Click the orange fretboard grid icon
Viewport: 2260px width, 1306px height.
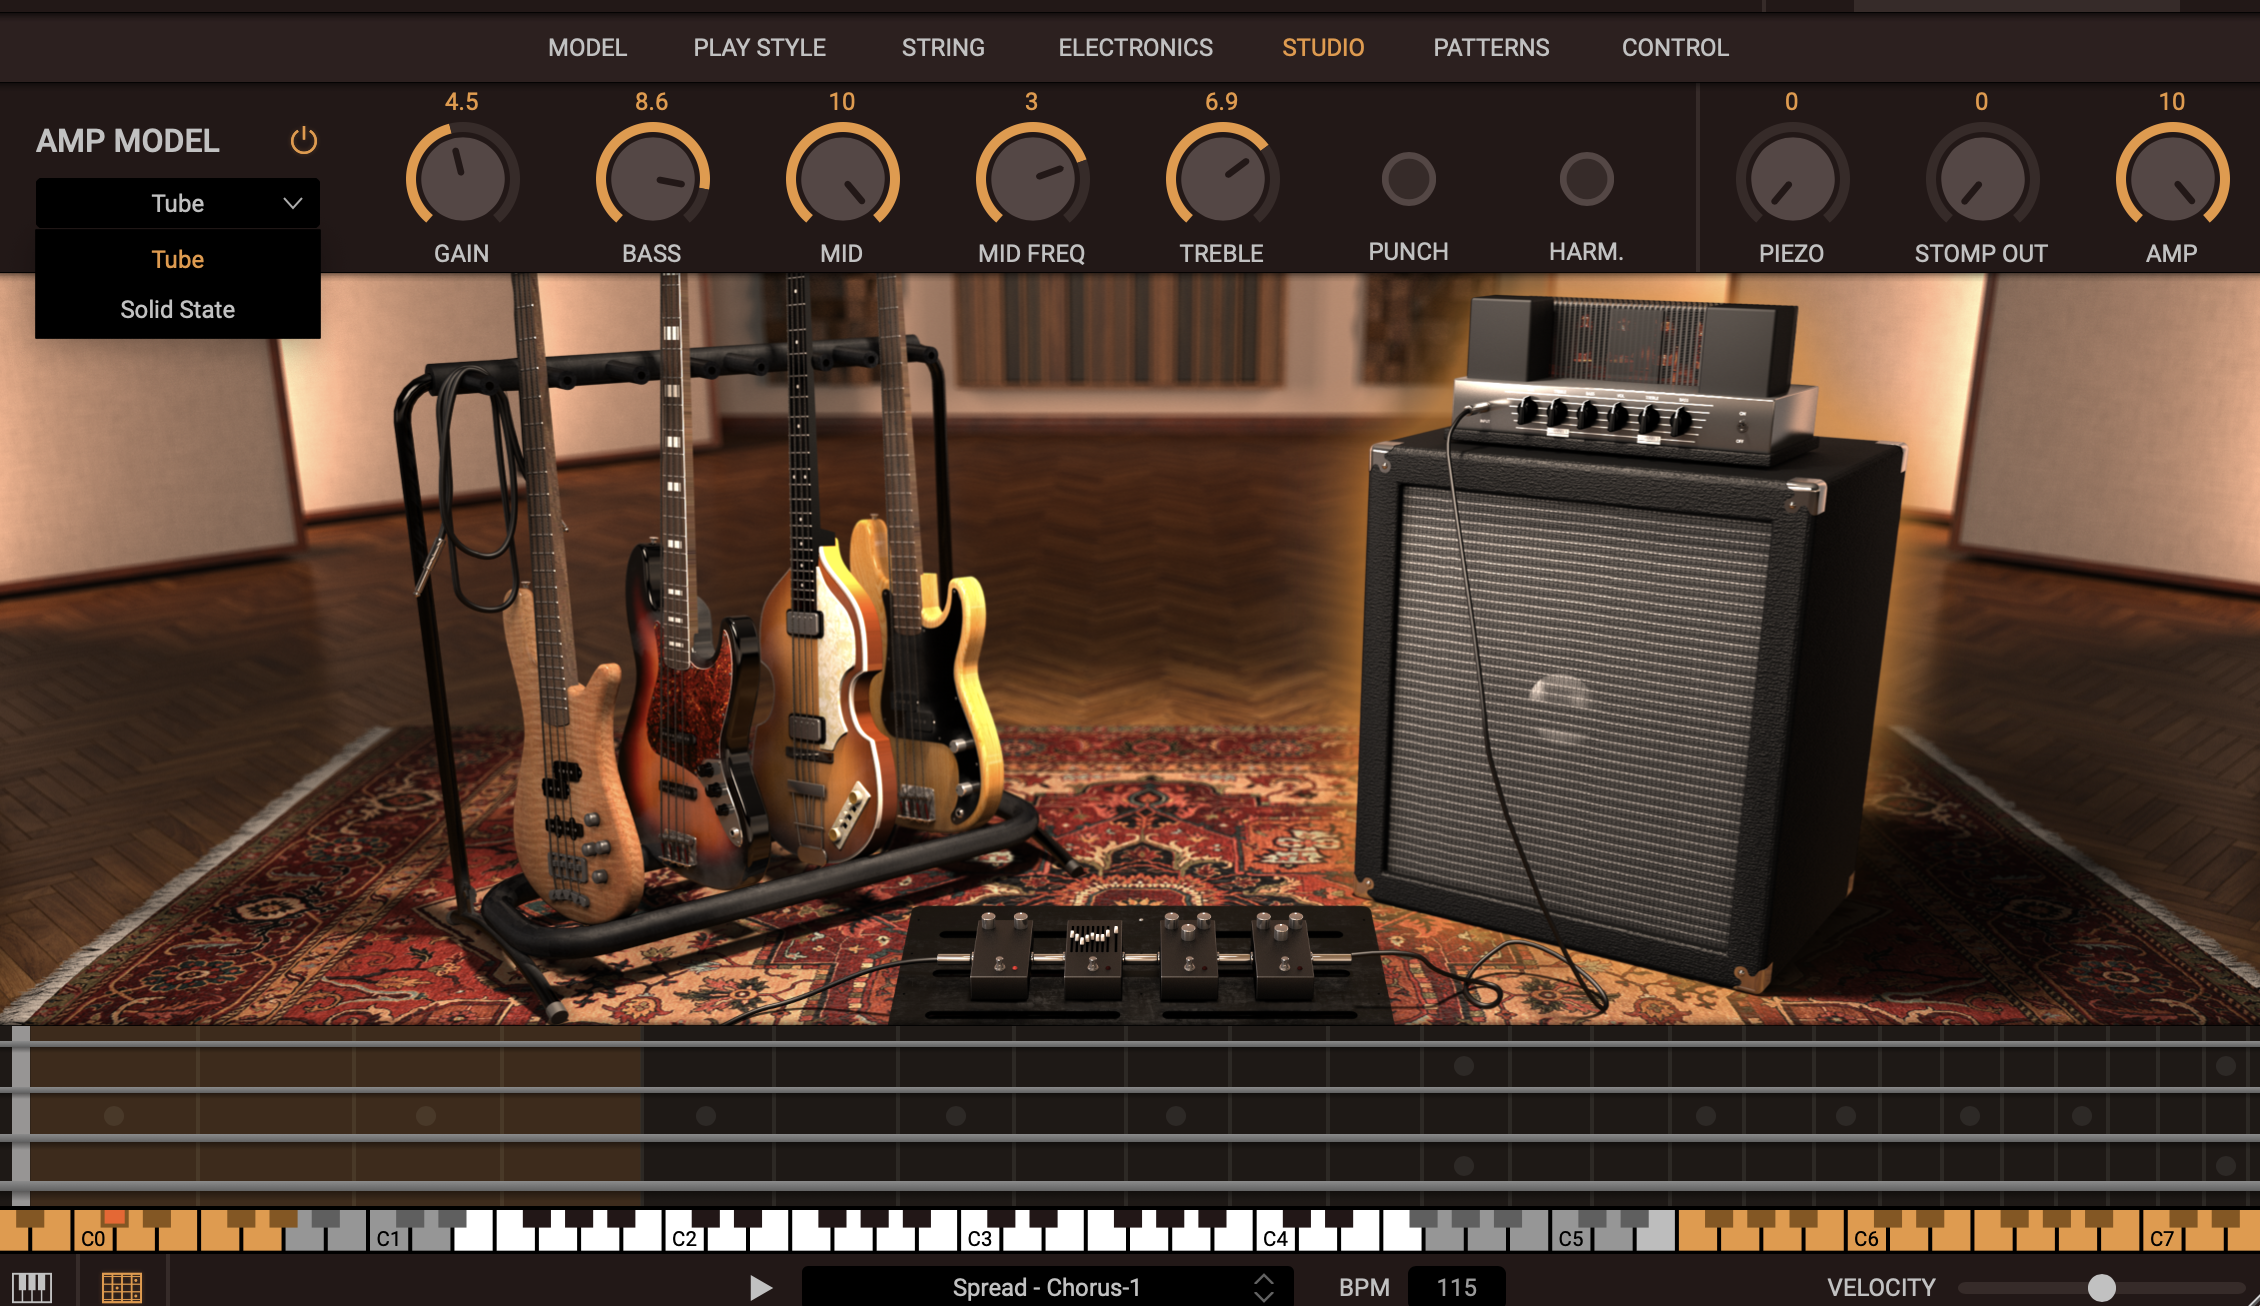(122, 1286)
